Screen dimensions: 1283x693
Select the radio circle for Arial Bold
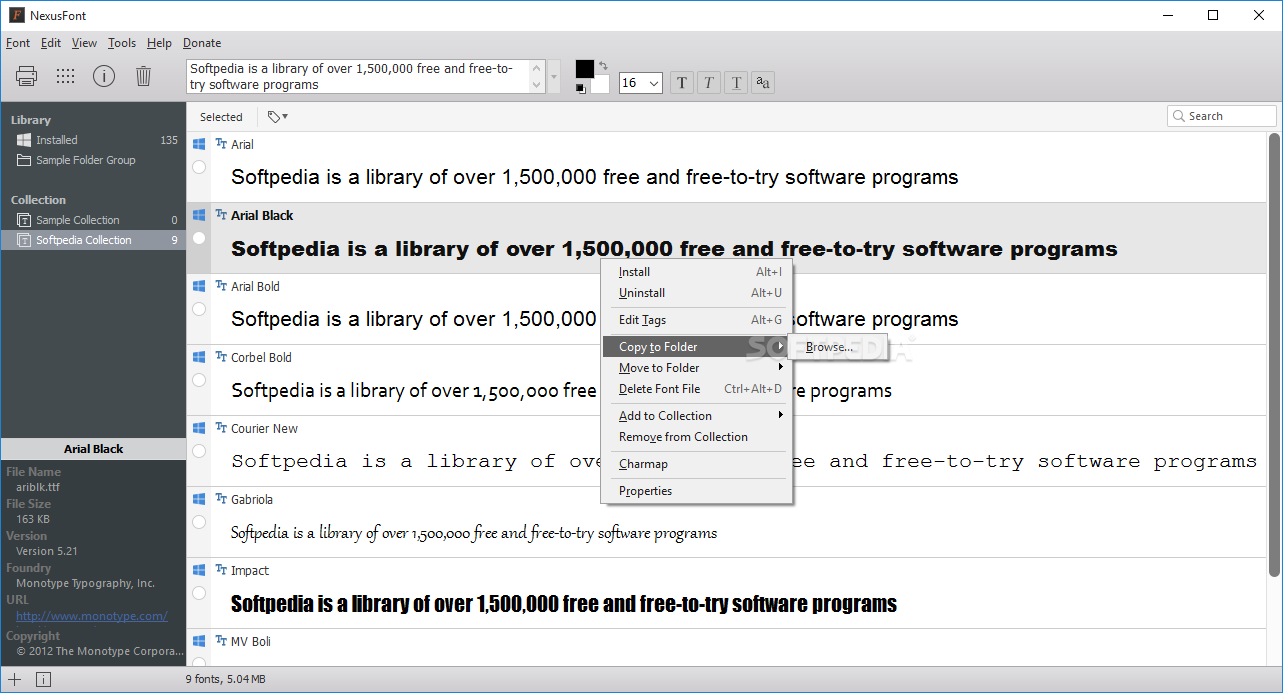(199, 309)
